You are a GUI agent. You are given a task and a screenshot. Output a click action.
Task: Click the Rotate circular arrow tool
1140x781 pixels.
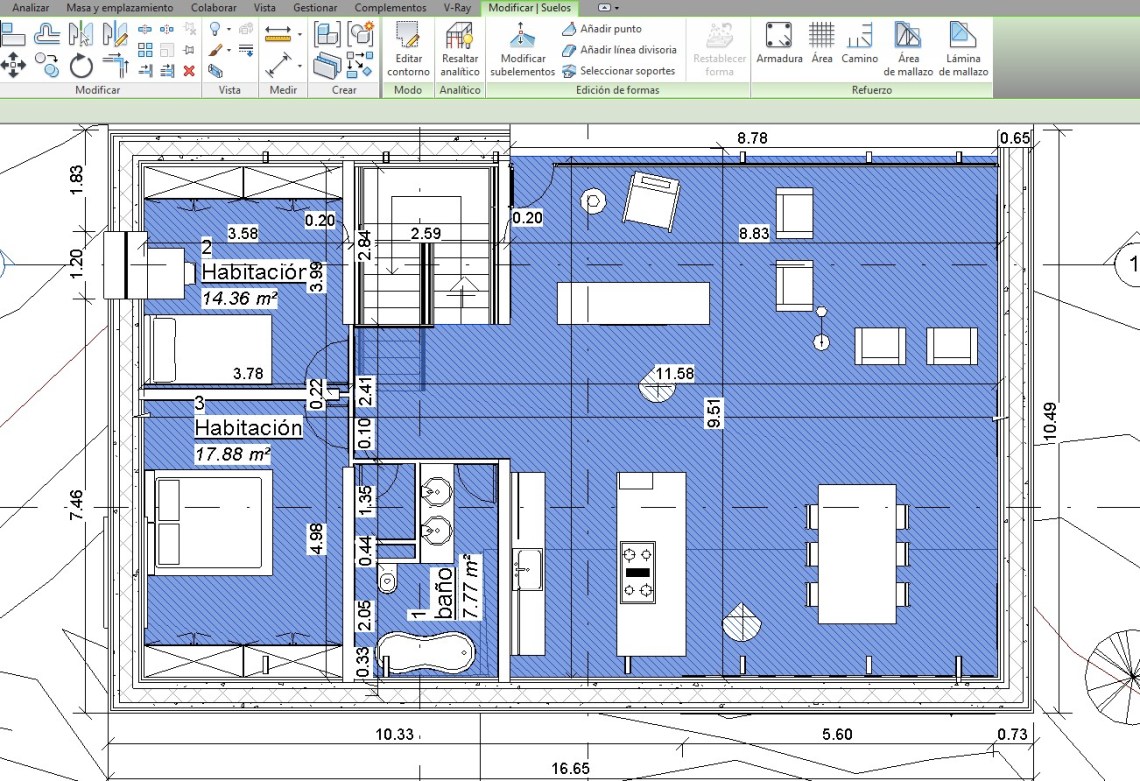coord(81,67)
